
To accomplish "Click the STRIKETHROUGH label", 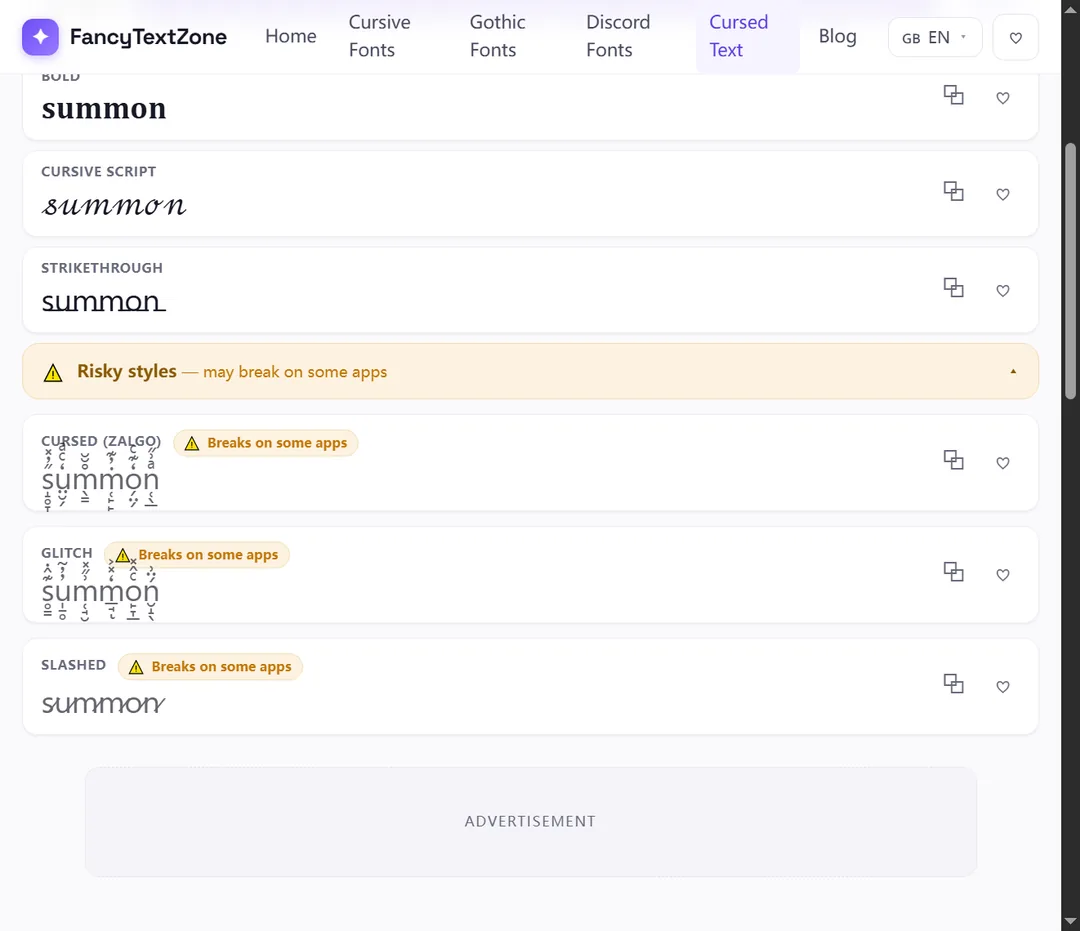I will 102,268.
